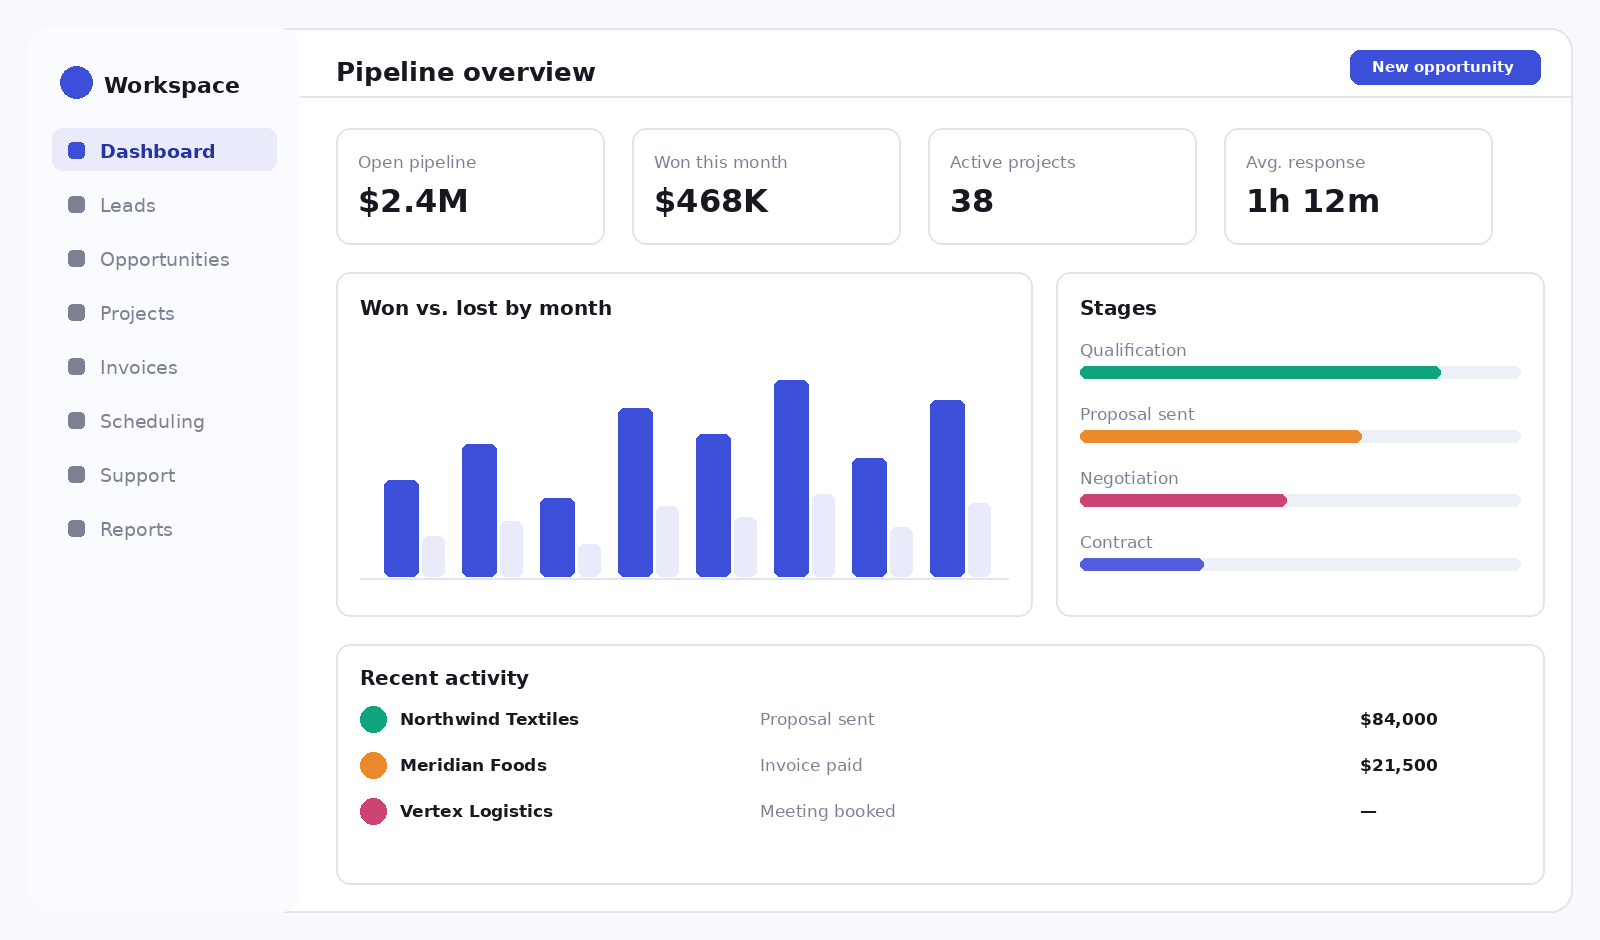Click the Leads sidebar icon

pyautogui.click(x=76, y=205)
